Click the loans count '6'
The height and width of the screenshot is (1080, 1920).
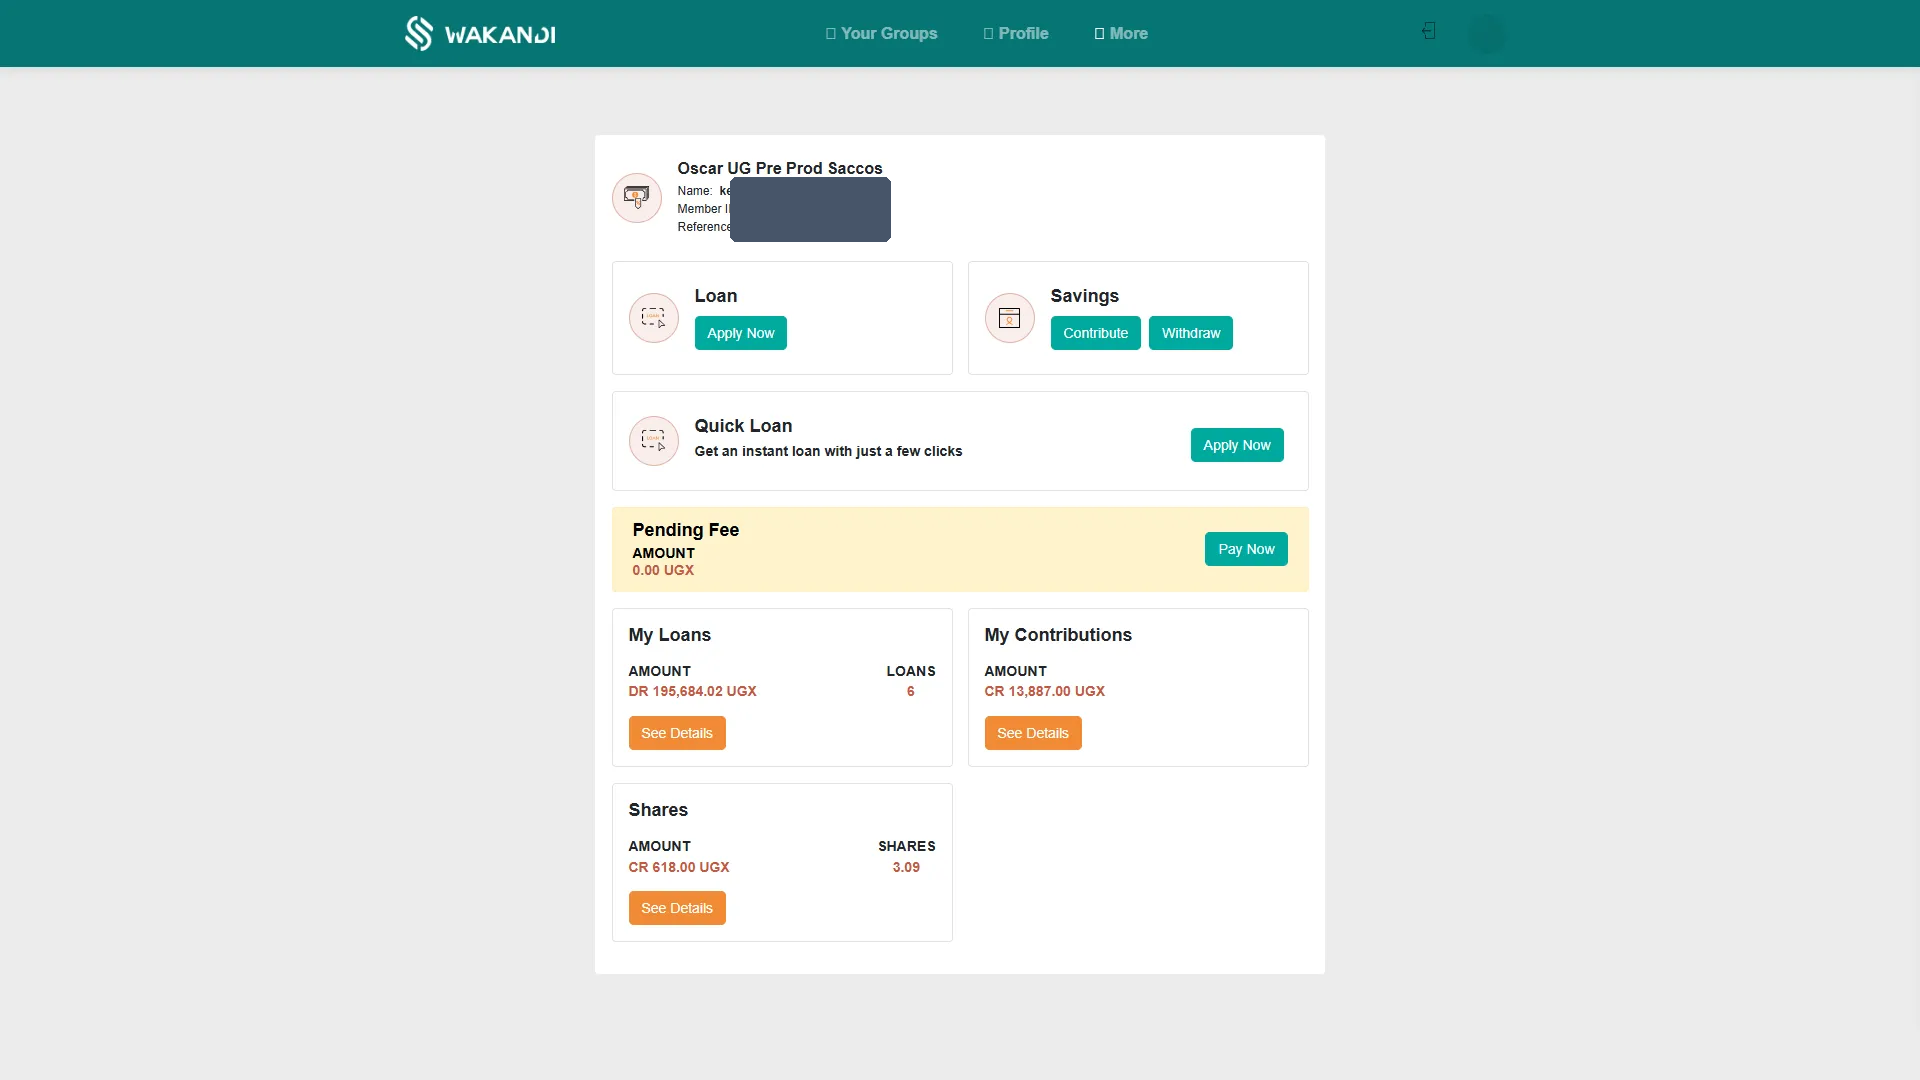click(911, 691)
